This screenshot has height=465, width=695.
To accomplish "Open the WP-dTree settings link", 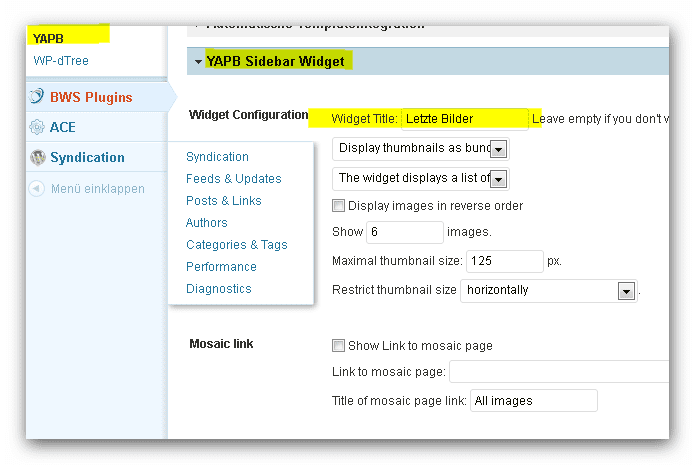I will pyautogui.click(x=61, y=61).
